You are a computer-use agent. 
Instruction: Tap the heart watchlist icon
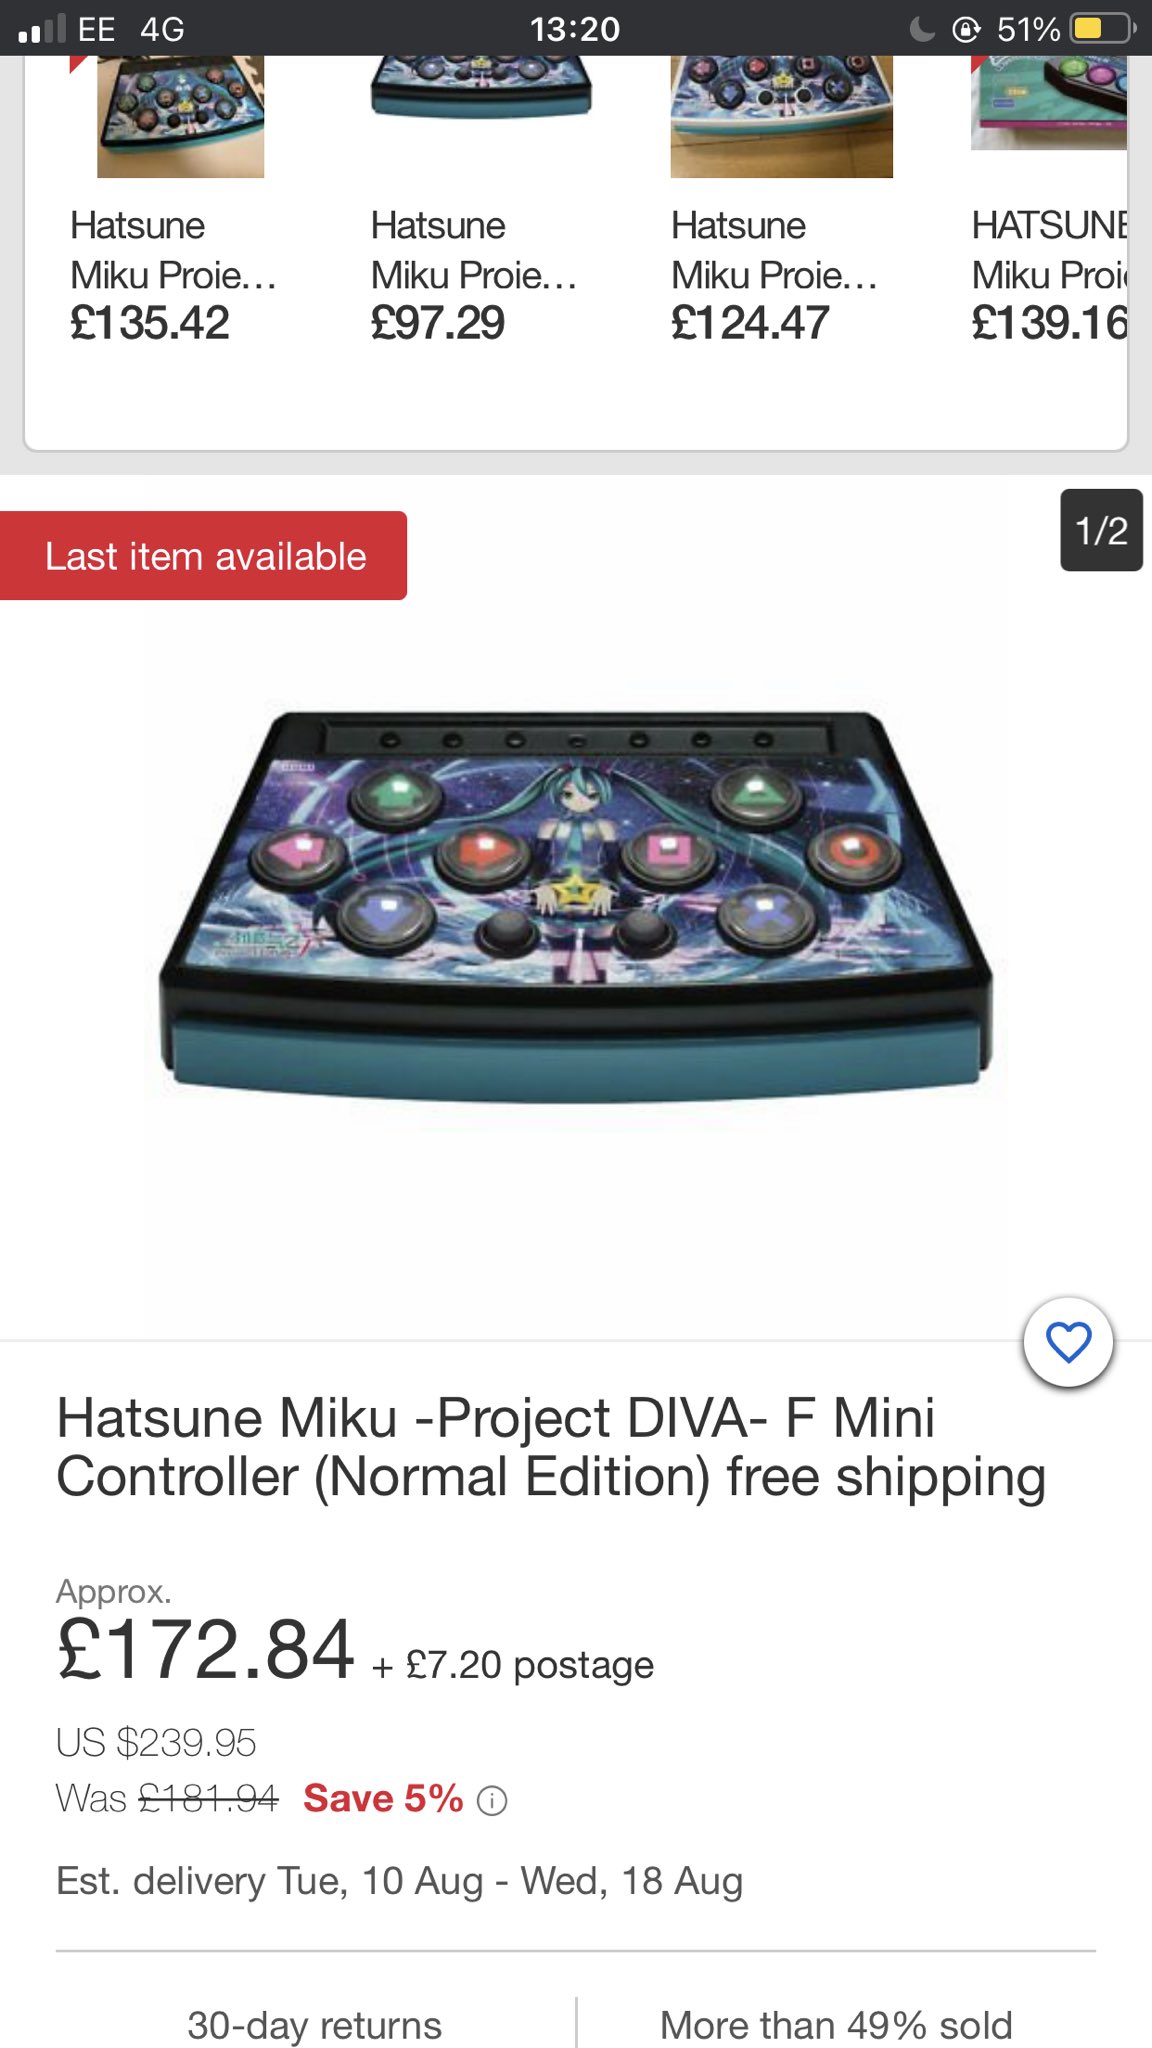(1068, 1342)
